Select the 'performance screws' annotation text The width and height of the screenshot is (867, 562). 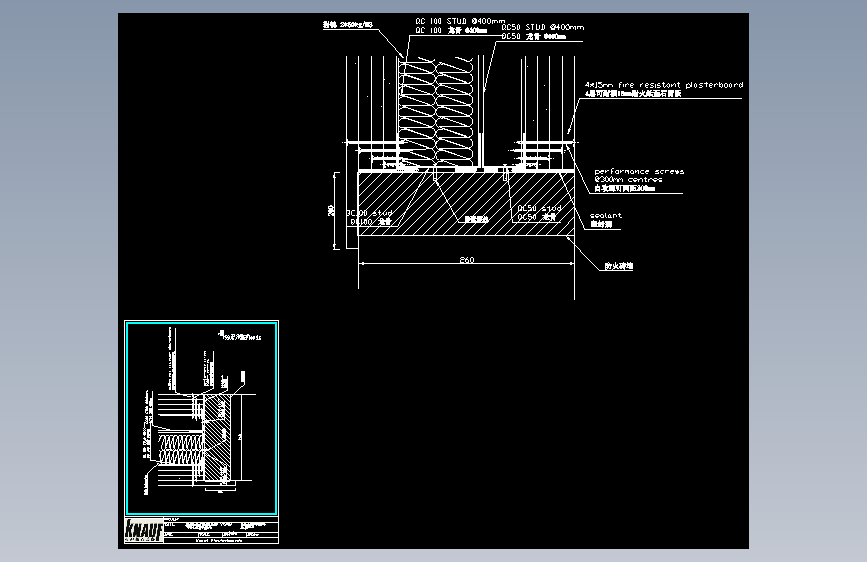(639, 171)
